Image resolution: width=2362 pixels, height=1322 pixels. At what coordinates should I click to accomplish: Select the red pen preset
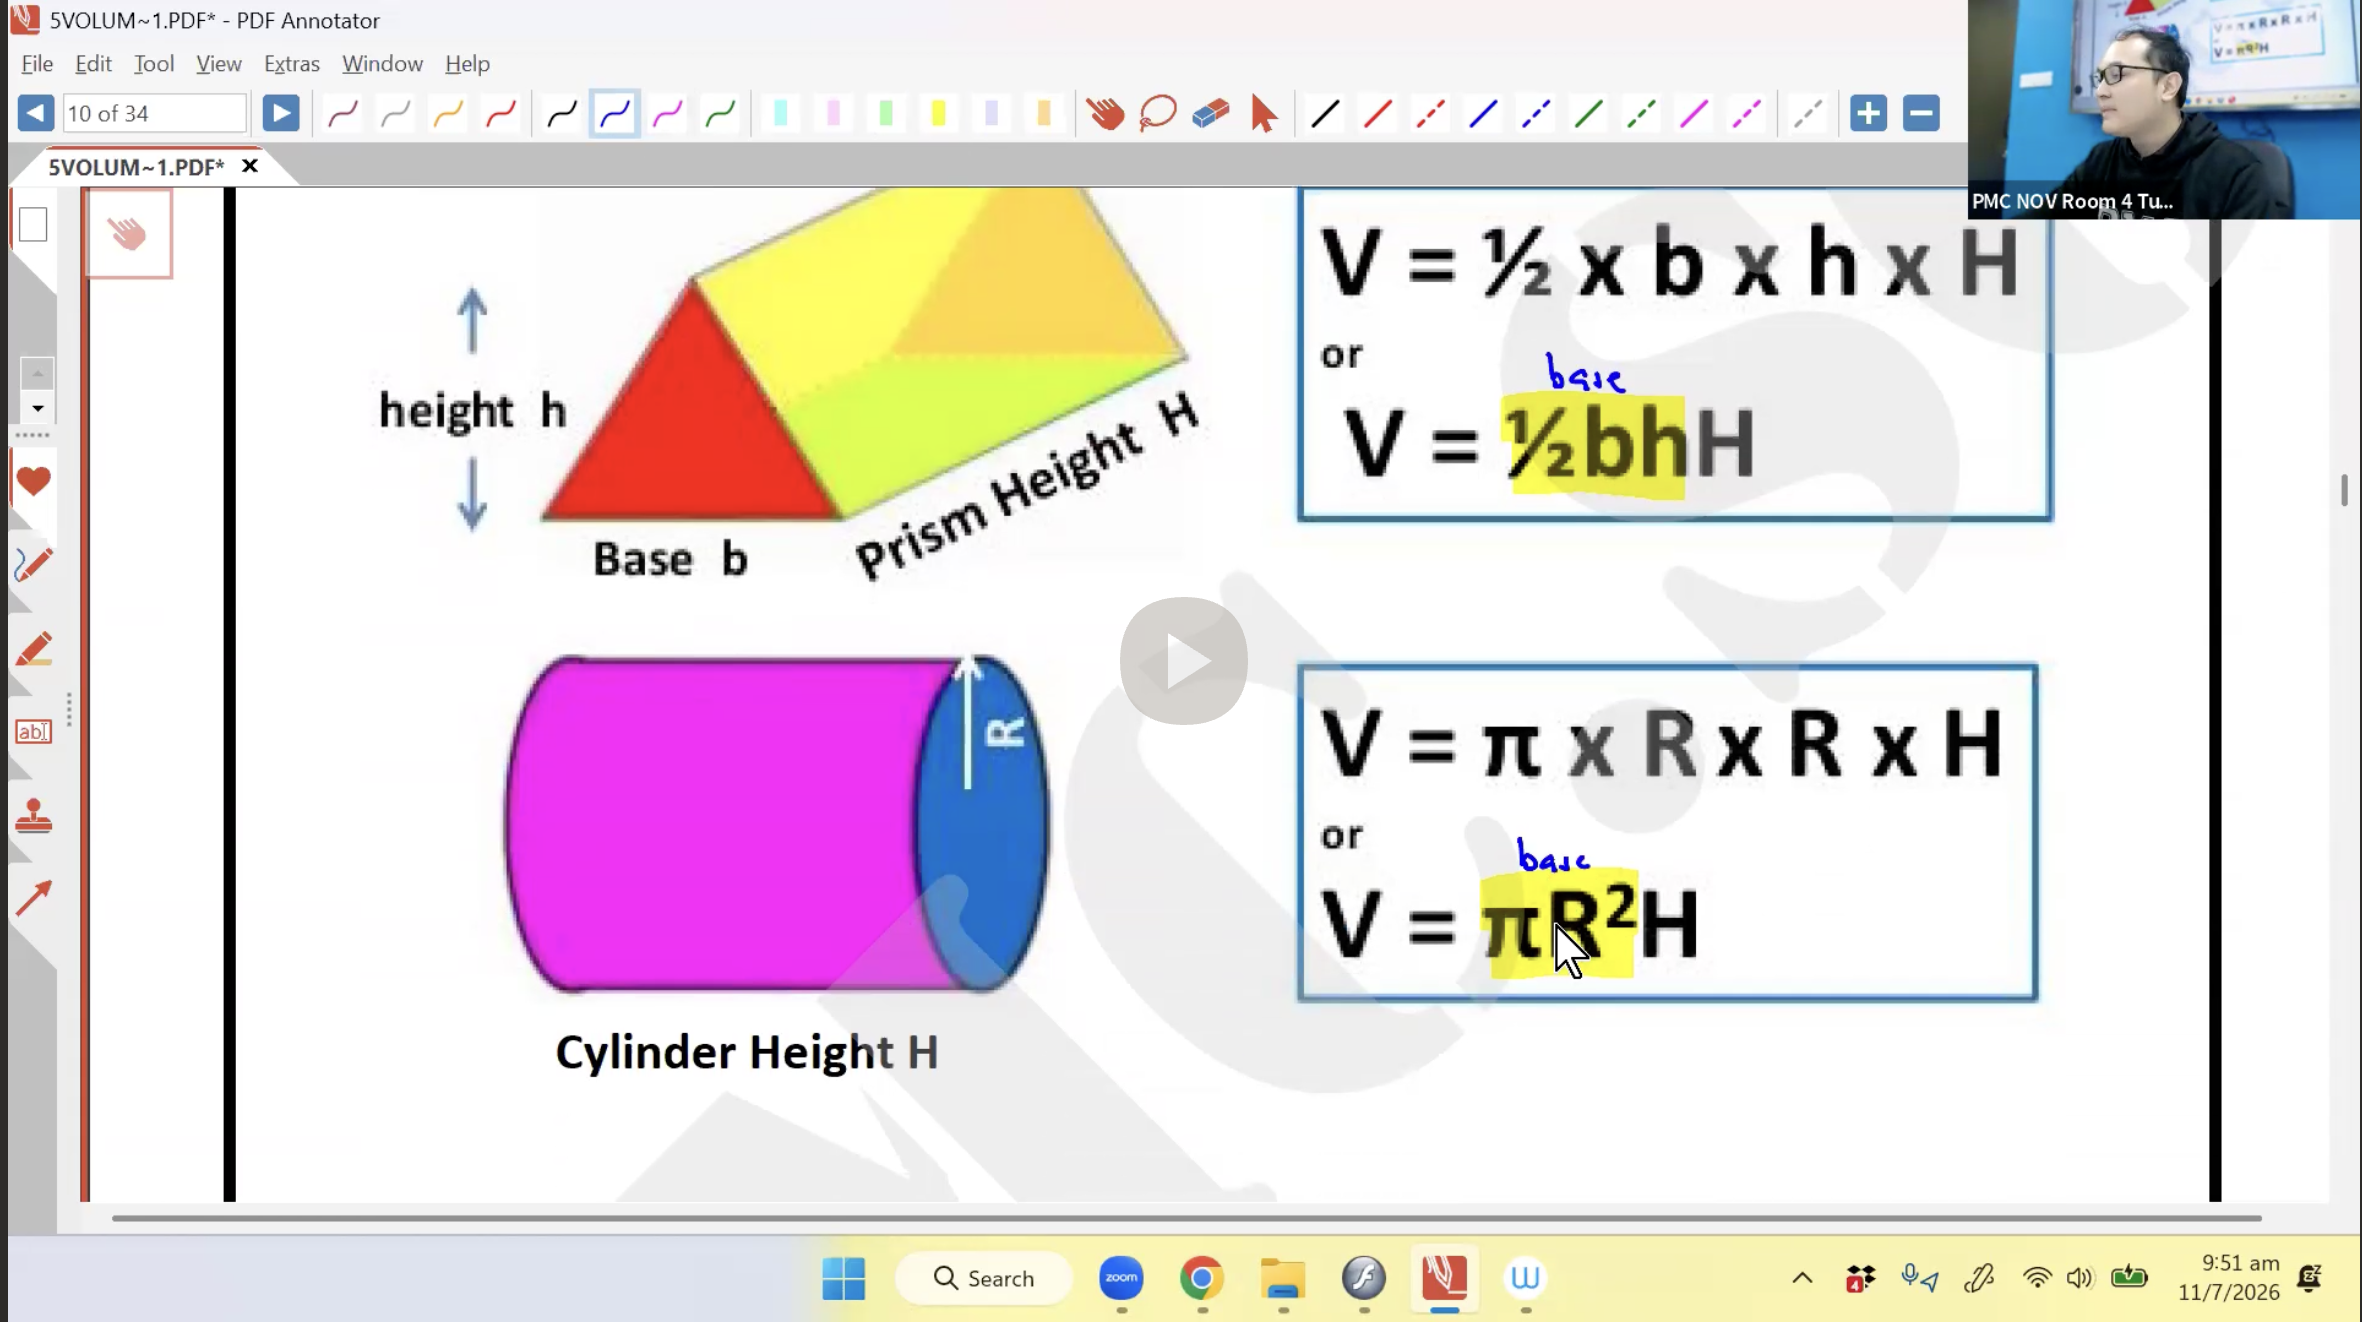point(501,113)
